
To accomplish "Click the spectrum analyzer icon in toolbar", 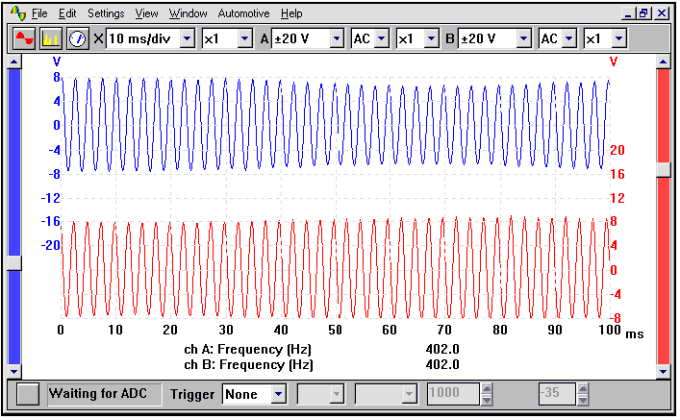I will tap(52, 39).
